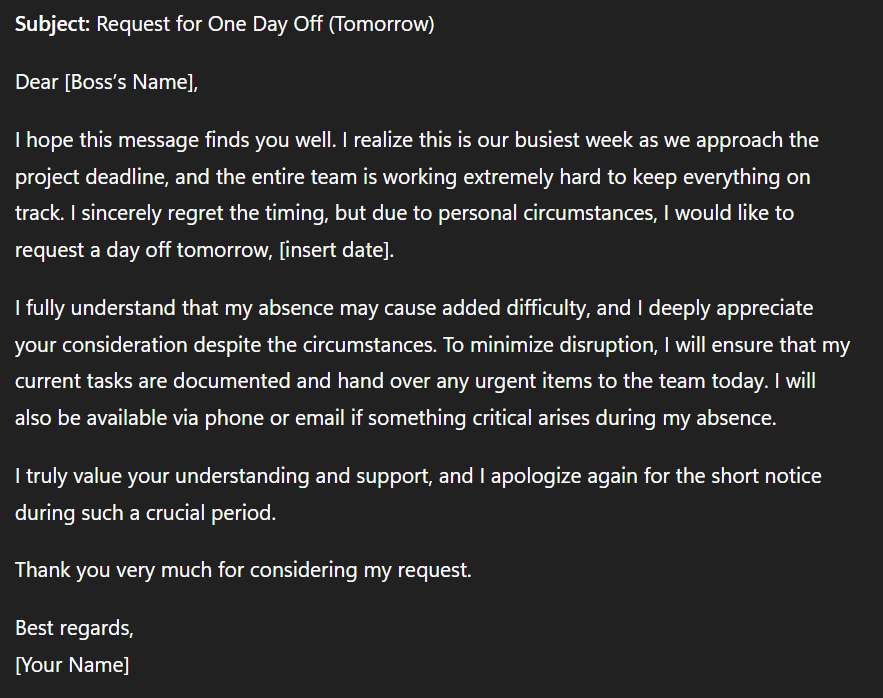Viewport: 883px width, 698px height.
Task: Click the "Best regards," closing line
Action: [74, 629]
